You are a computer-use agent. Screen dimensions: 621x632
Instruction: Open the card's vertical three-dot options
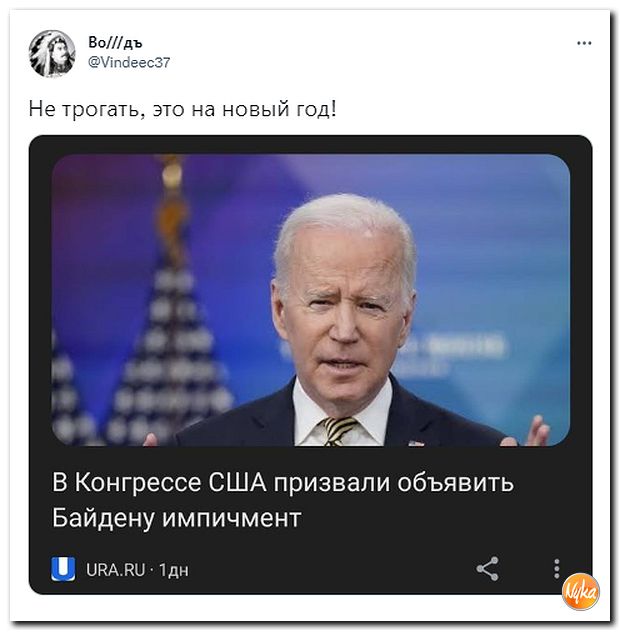click(x=557, y=569)
